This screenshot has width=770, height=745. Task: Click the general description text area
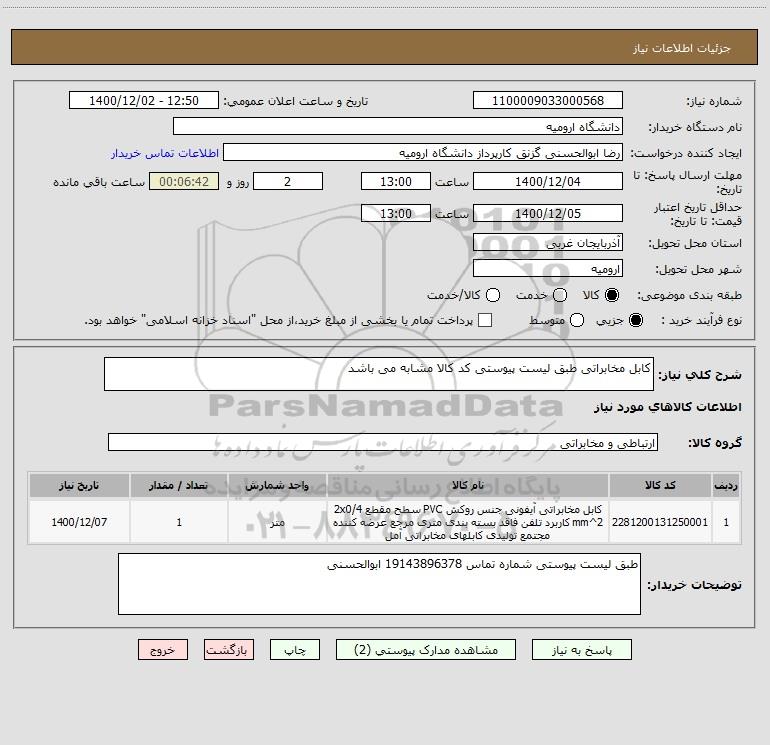379,374
